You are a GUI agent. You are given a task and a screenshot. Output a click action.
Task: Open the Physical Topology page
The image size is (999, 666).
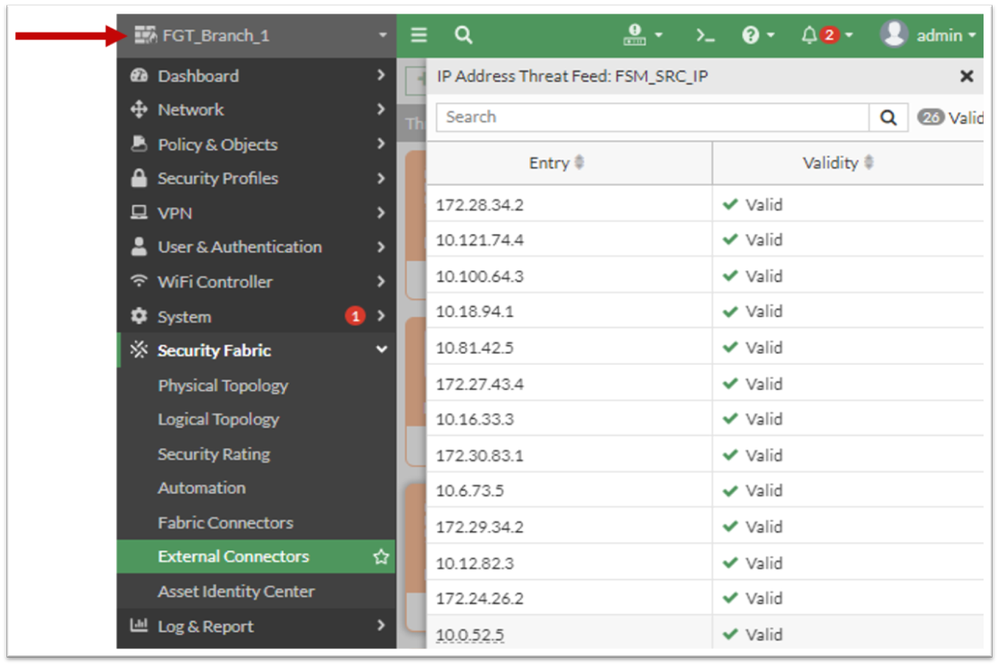pos(223,385)
